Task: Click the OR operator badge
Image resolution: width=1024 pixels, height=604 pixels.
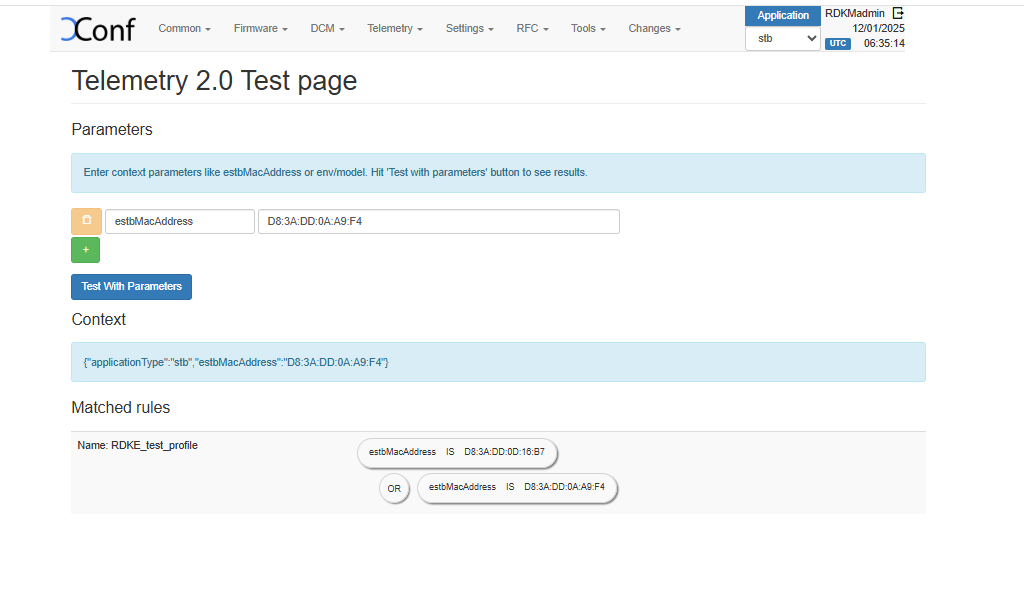Action: 394,489
